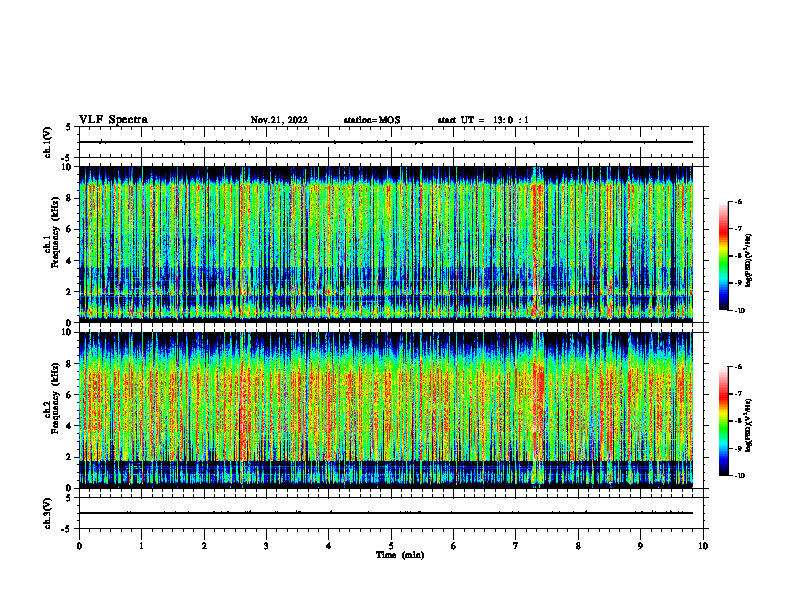
Task: Click the "ch.3(V)" axis label
Action: (48, 513)
